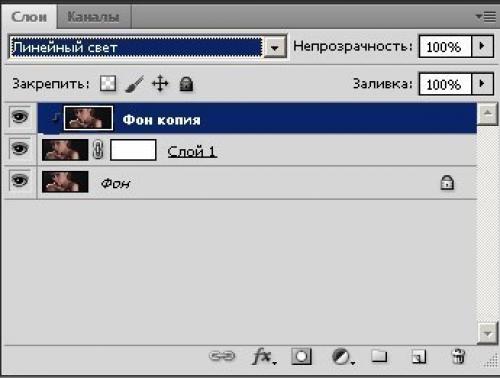
Task: Click the Непрозрачность 100% value field
Action: pos(445,47)
